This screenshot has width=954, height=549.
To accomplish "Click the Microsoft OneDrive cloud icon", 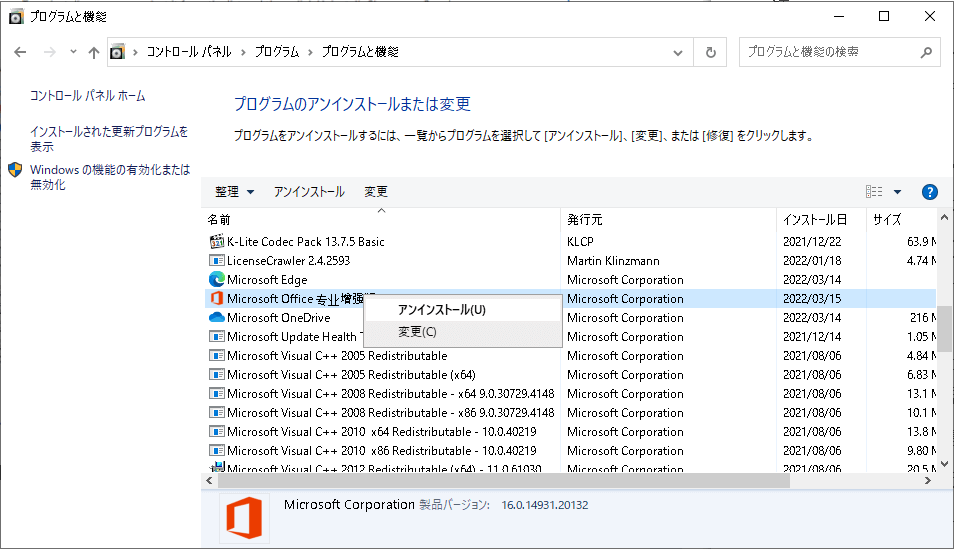I will pyautogui.click(x=217, y=318).
